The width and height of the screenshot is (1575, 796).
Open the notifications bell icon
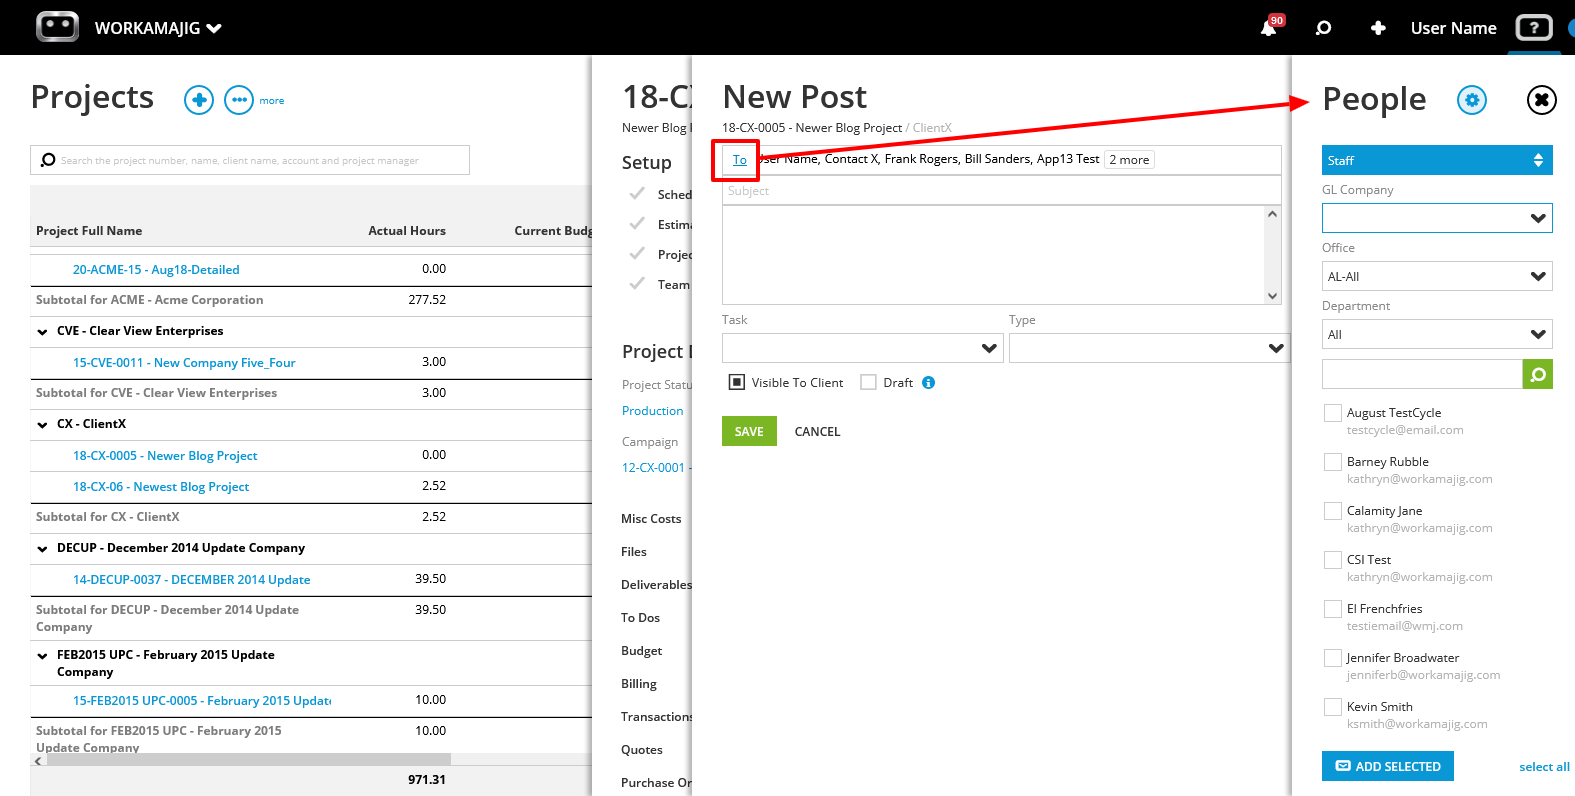1268,28
